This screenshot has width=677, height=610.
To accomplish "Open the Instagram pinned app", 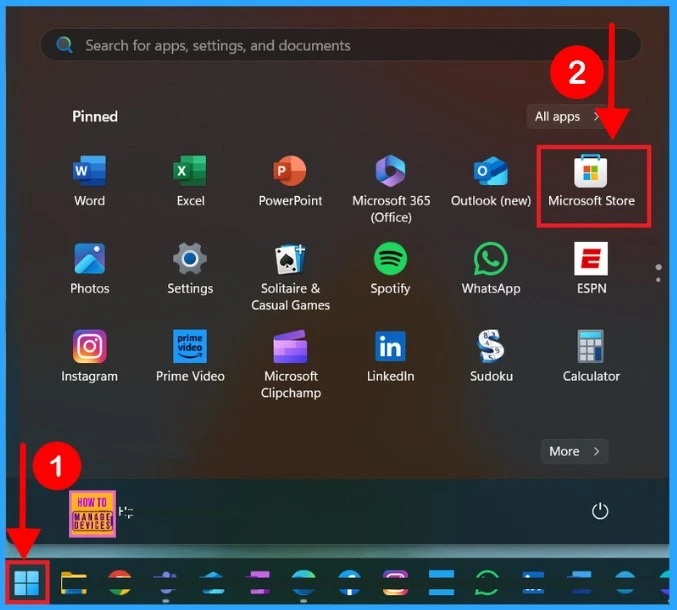I will pyautogui.click(x=89, y=357).
